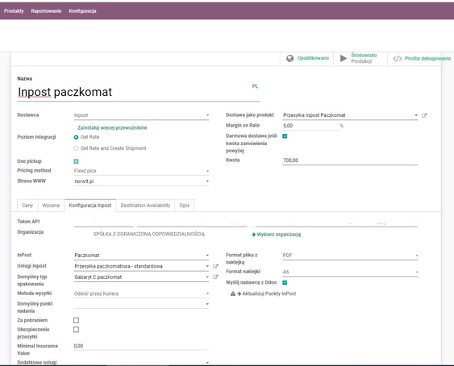
Task: Click Zainstaluj więcej przewoźników link
Action: [x=112, y=128]
